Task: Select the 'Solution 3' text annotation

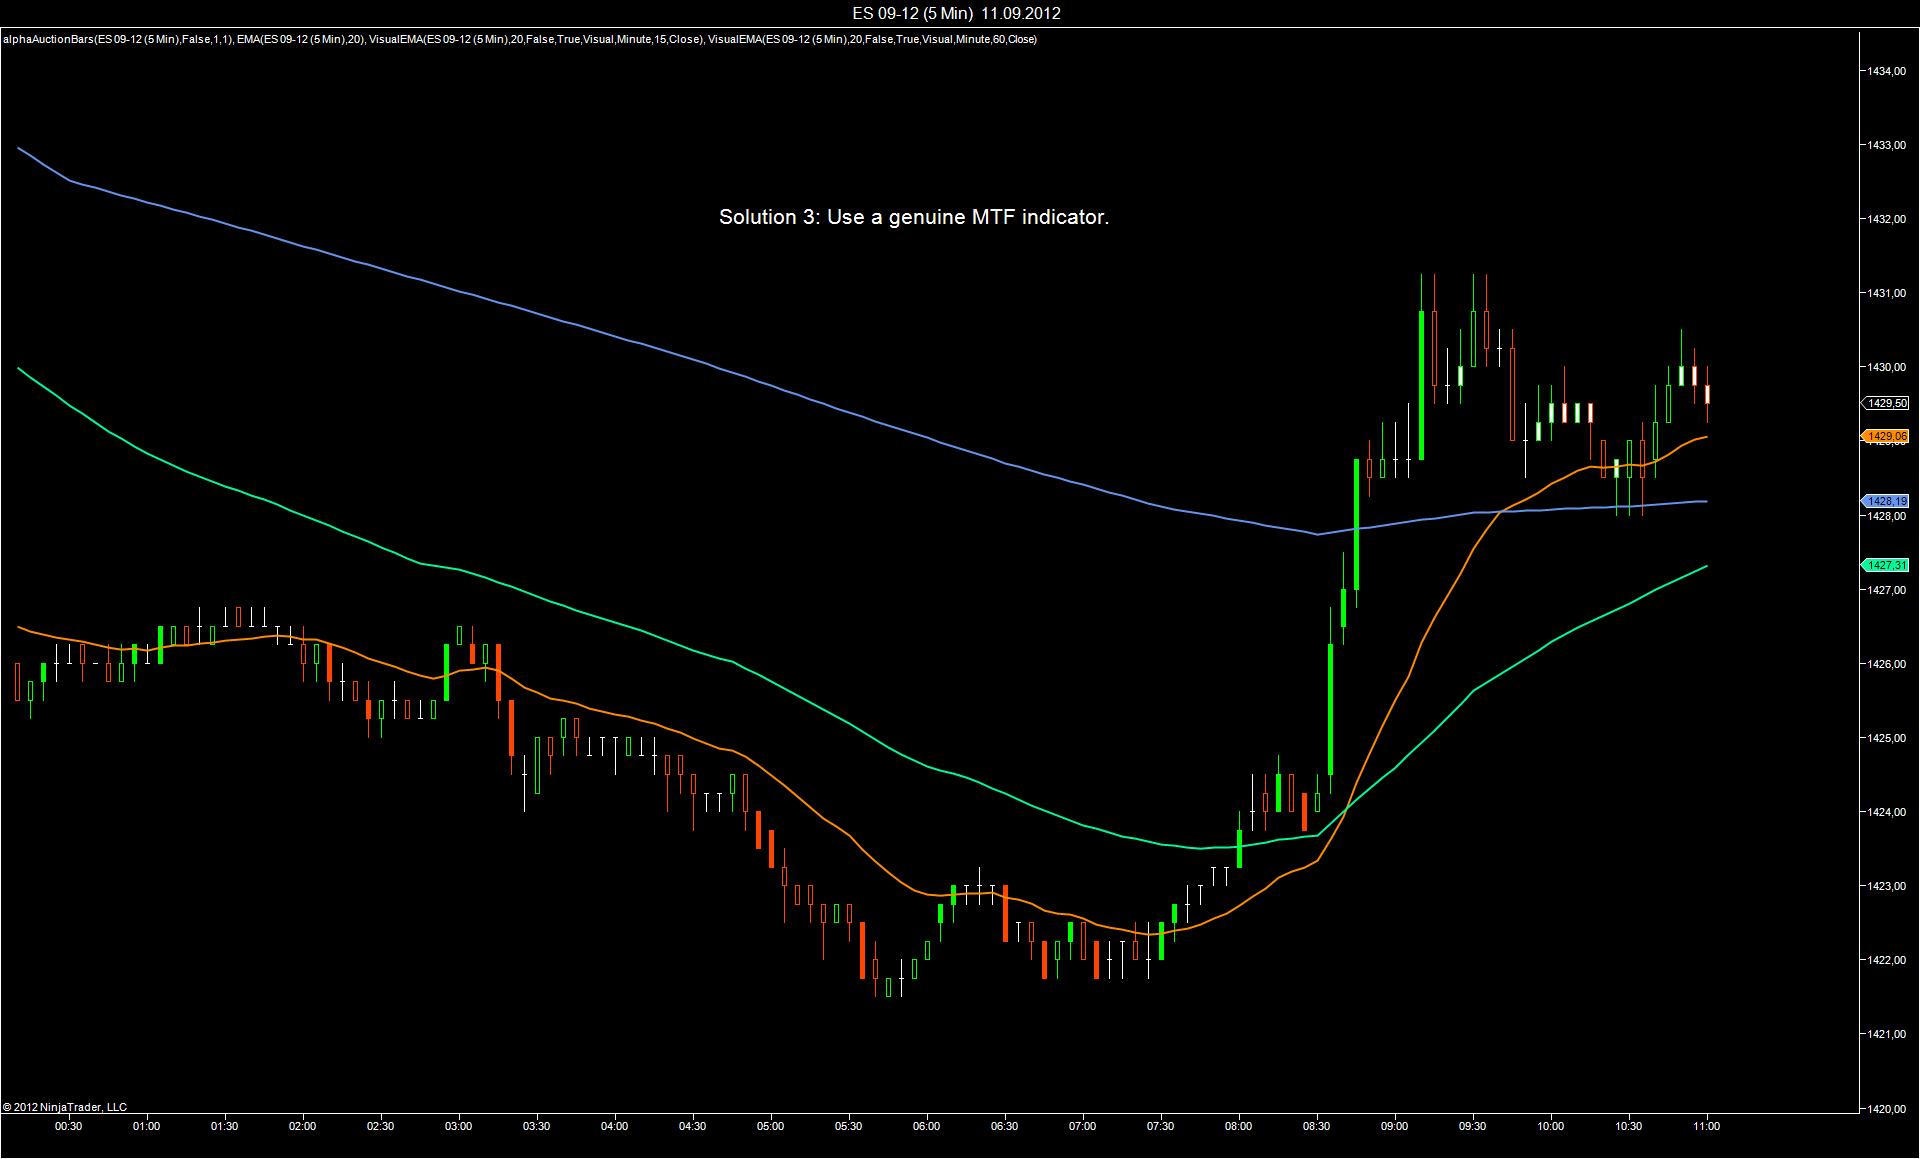Action: click(x=913, y=217)
